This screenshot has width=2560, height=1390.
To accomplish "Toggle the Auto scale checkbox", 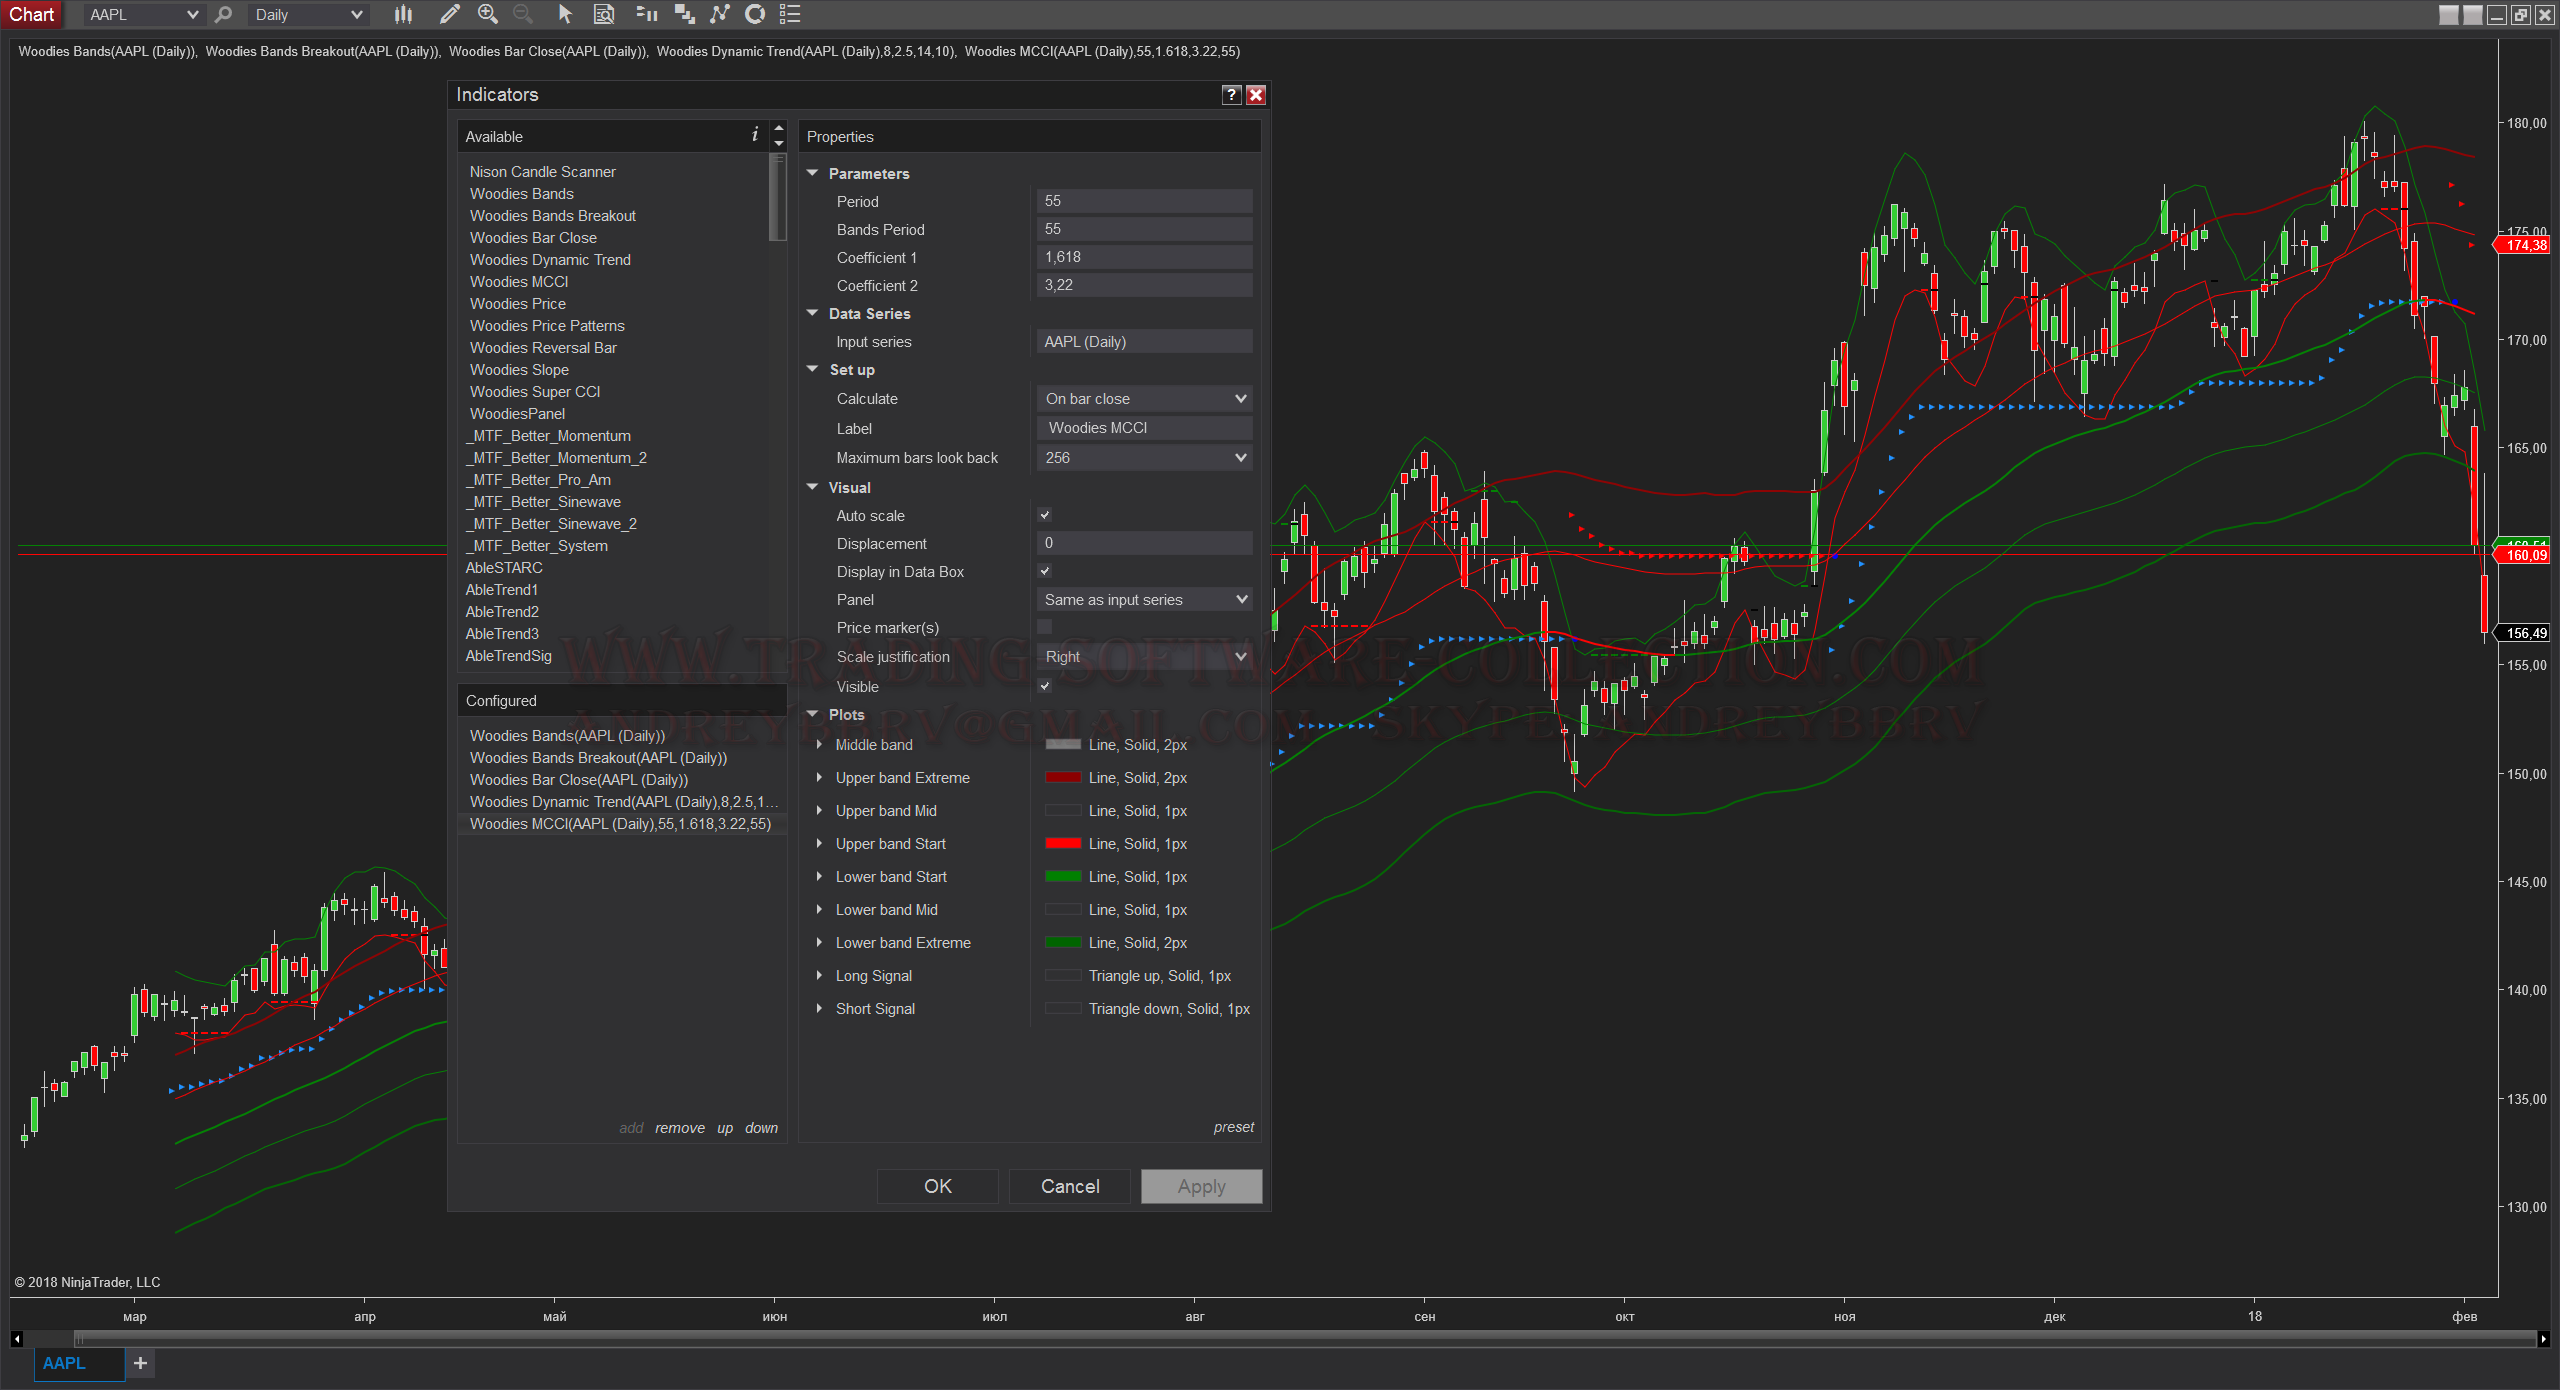I will tap(1045, 515).
